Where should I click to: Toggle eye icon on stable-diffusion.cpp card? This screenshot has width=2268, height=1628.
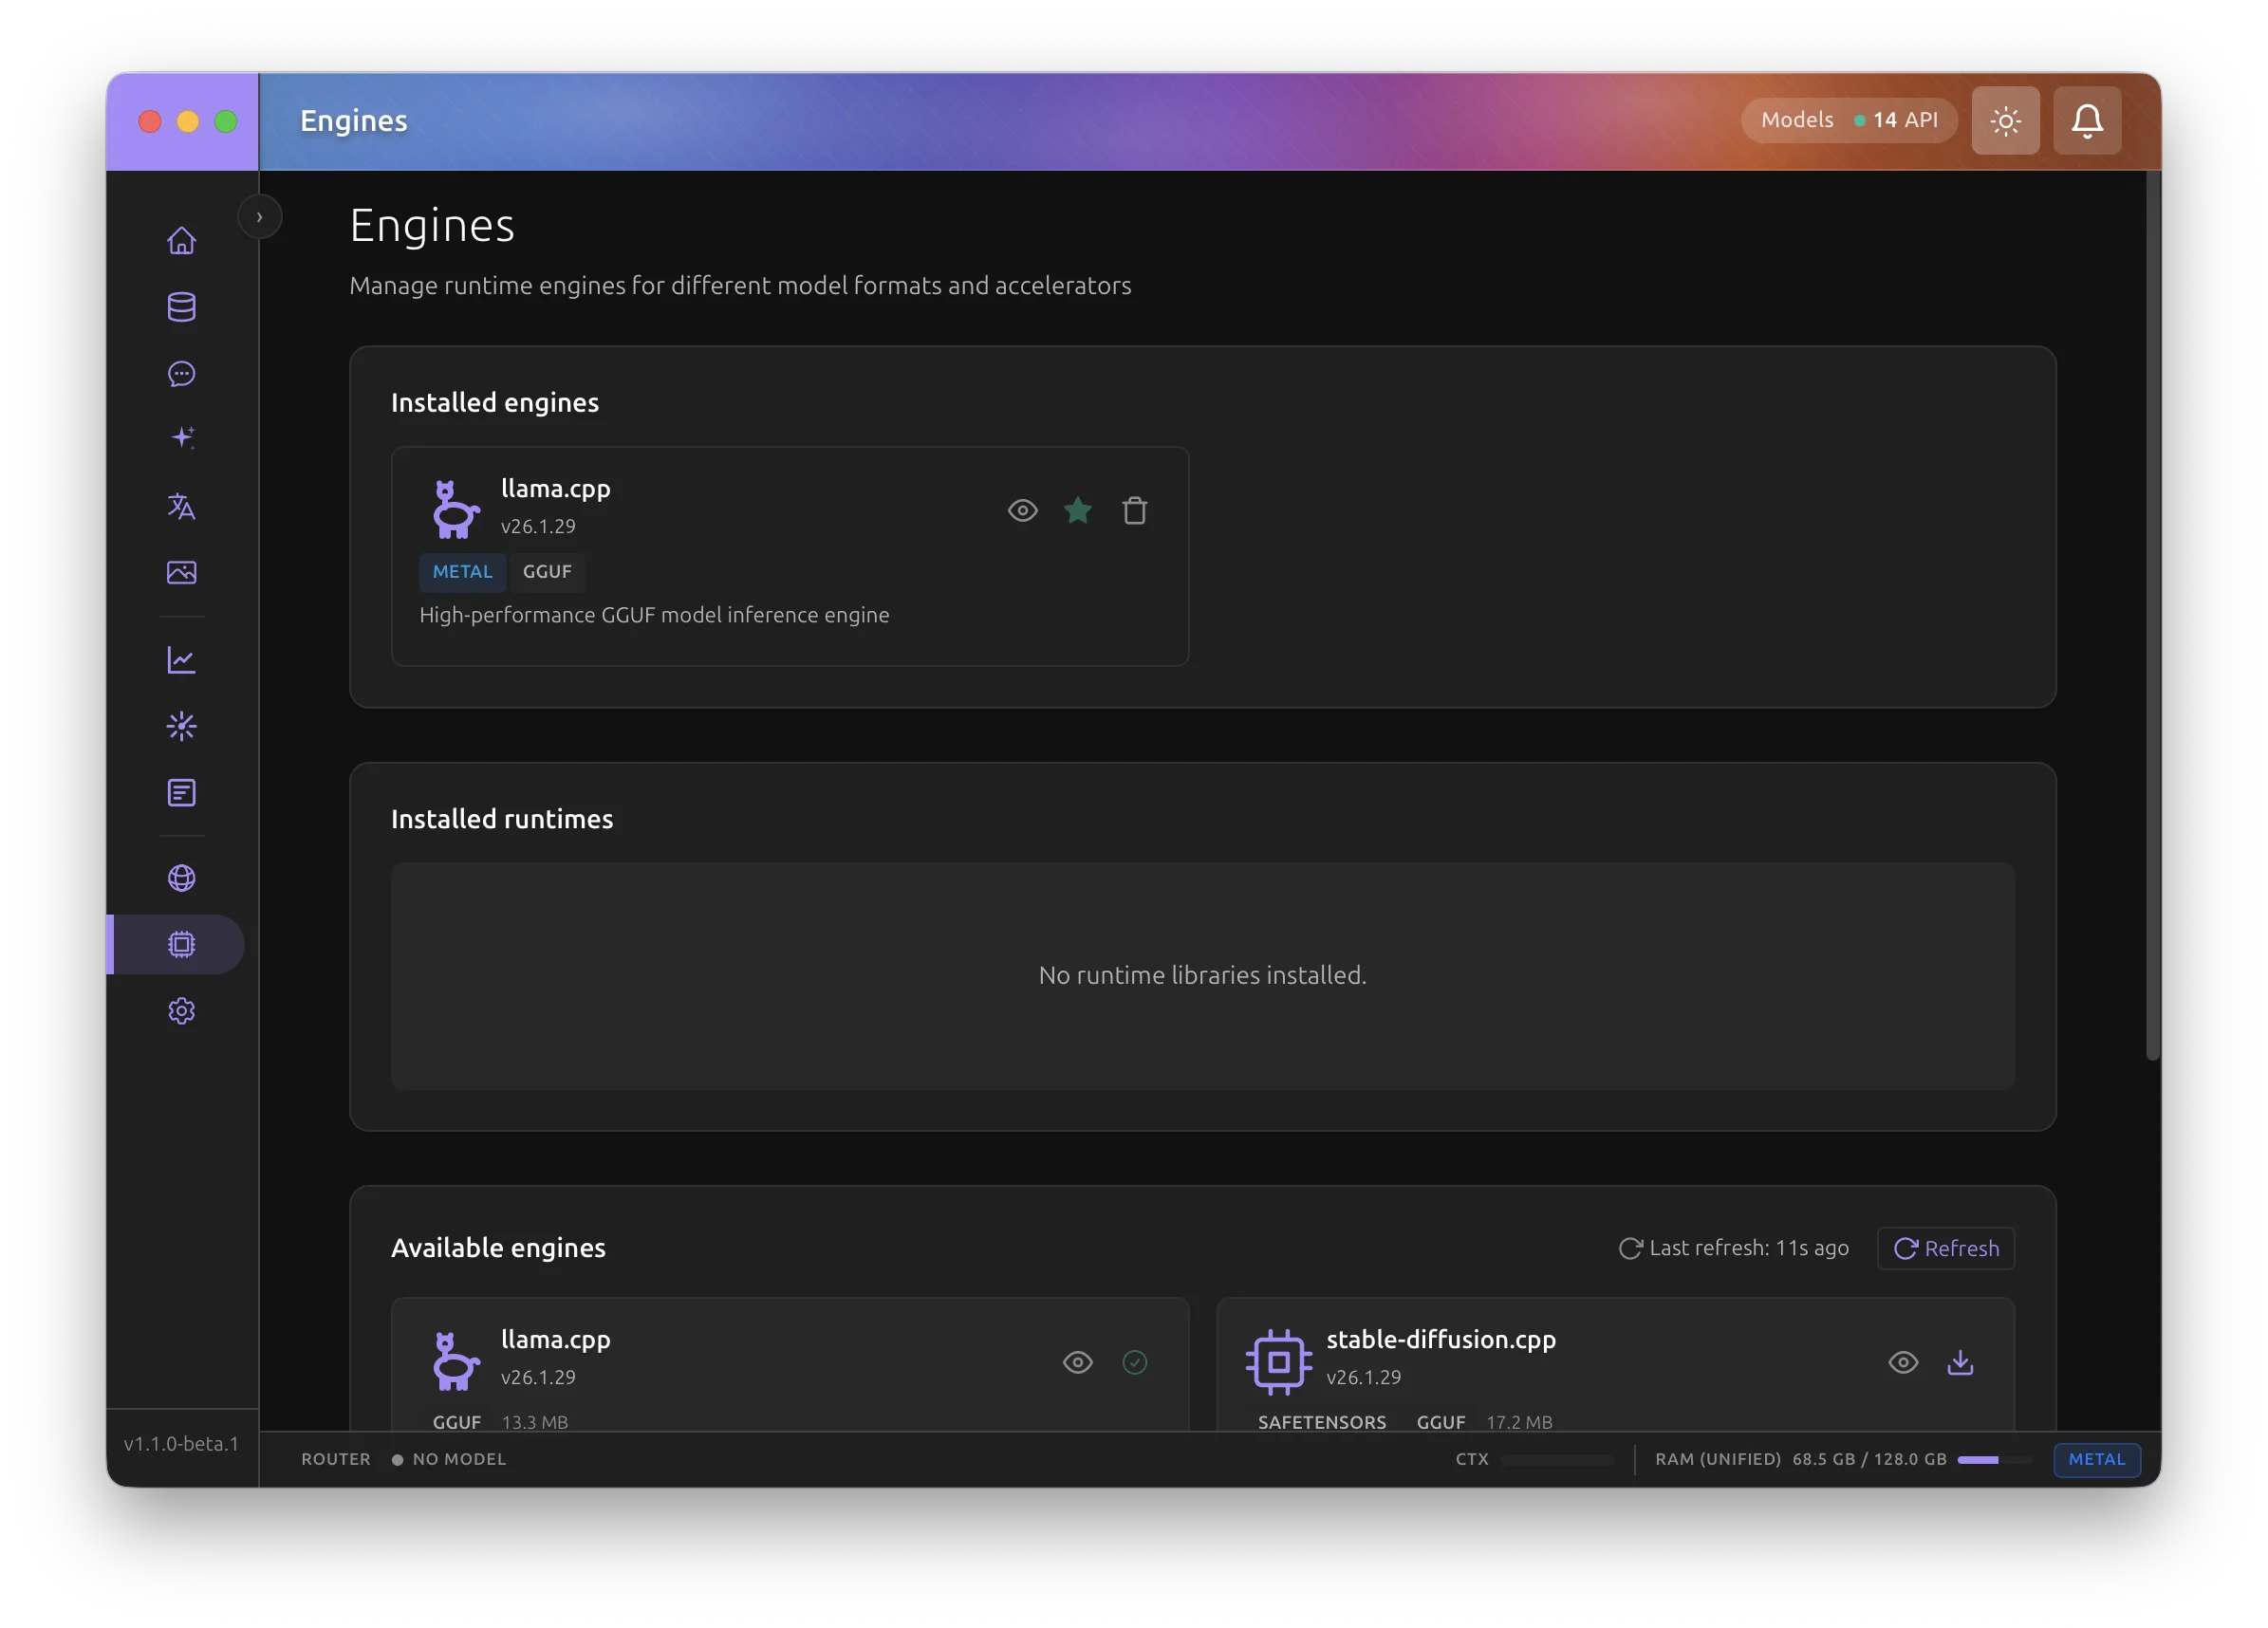pyautogui.click(x=1902, y=1362)
